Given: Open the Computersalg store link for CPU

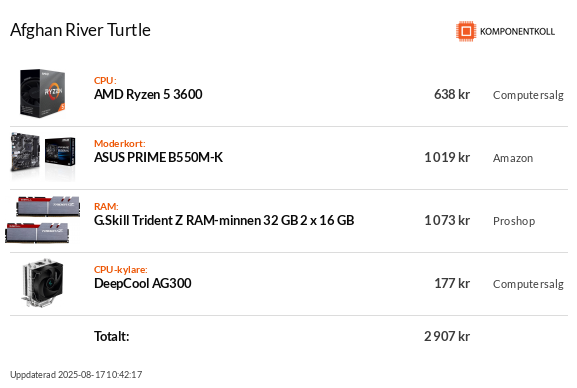Looking at the screenshot, I should [x=528, y=95].
